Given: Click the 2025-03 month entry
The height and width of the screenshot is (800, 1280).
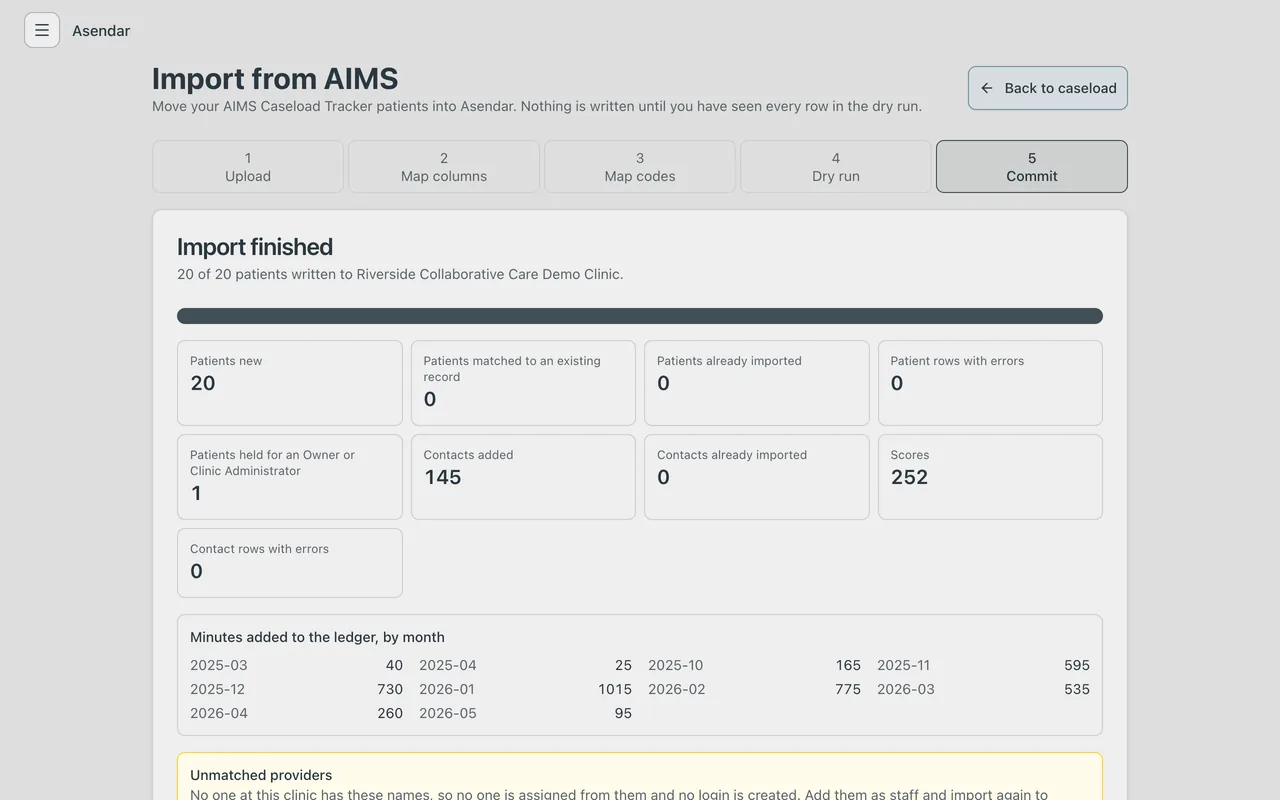Looking at the screenshot, I should (x=296, y=665).
